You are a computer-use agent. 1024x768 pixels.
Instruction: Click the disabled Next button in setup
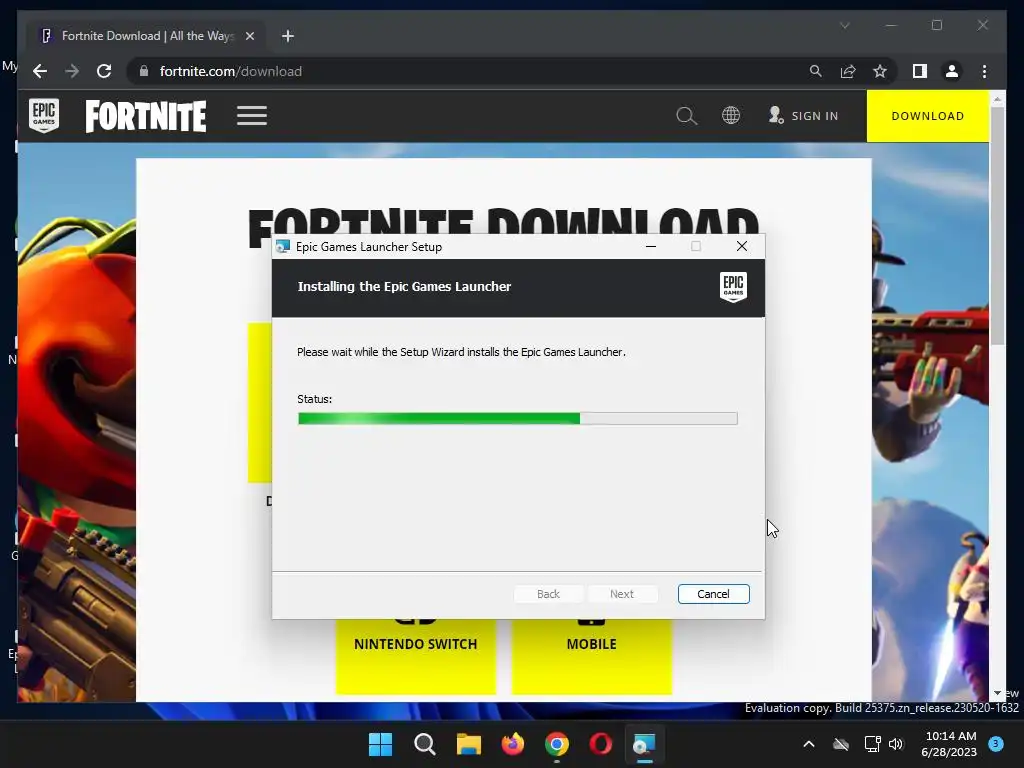(622, 594)
